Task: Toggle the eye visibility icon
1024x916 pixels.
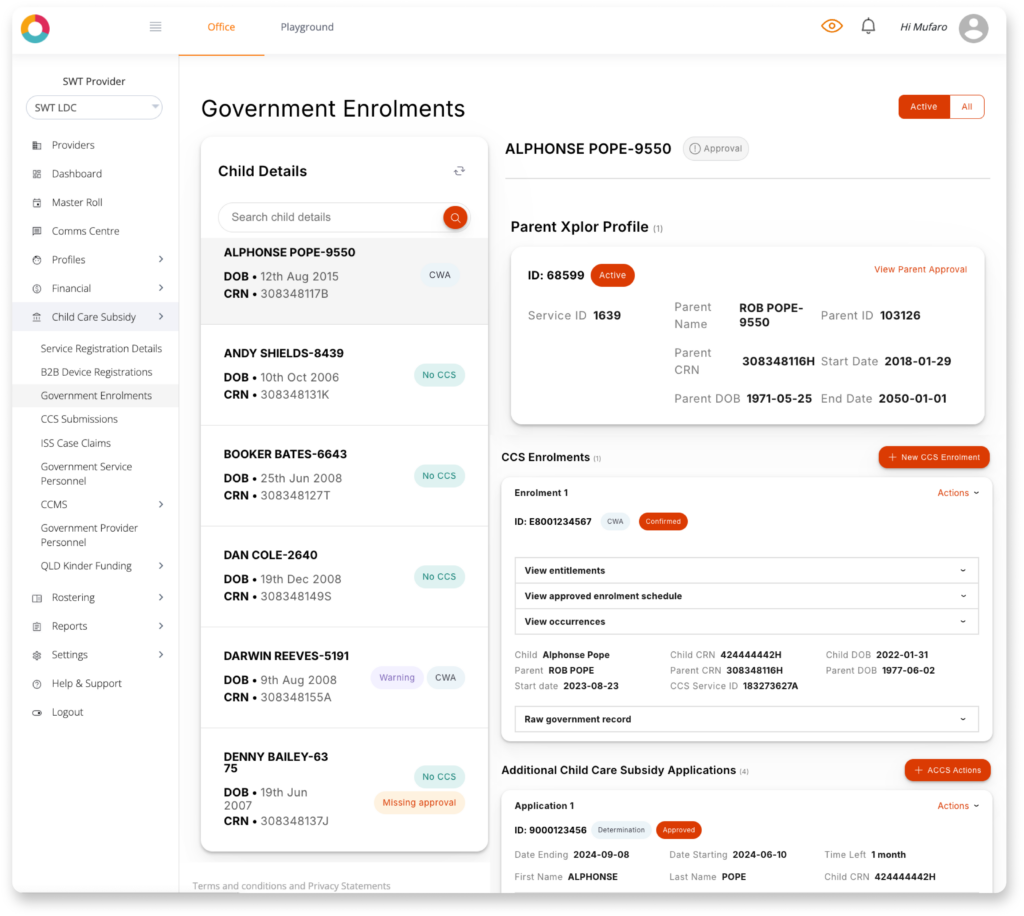Action: coord(831,27)
